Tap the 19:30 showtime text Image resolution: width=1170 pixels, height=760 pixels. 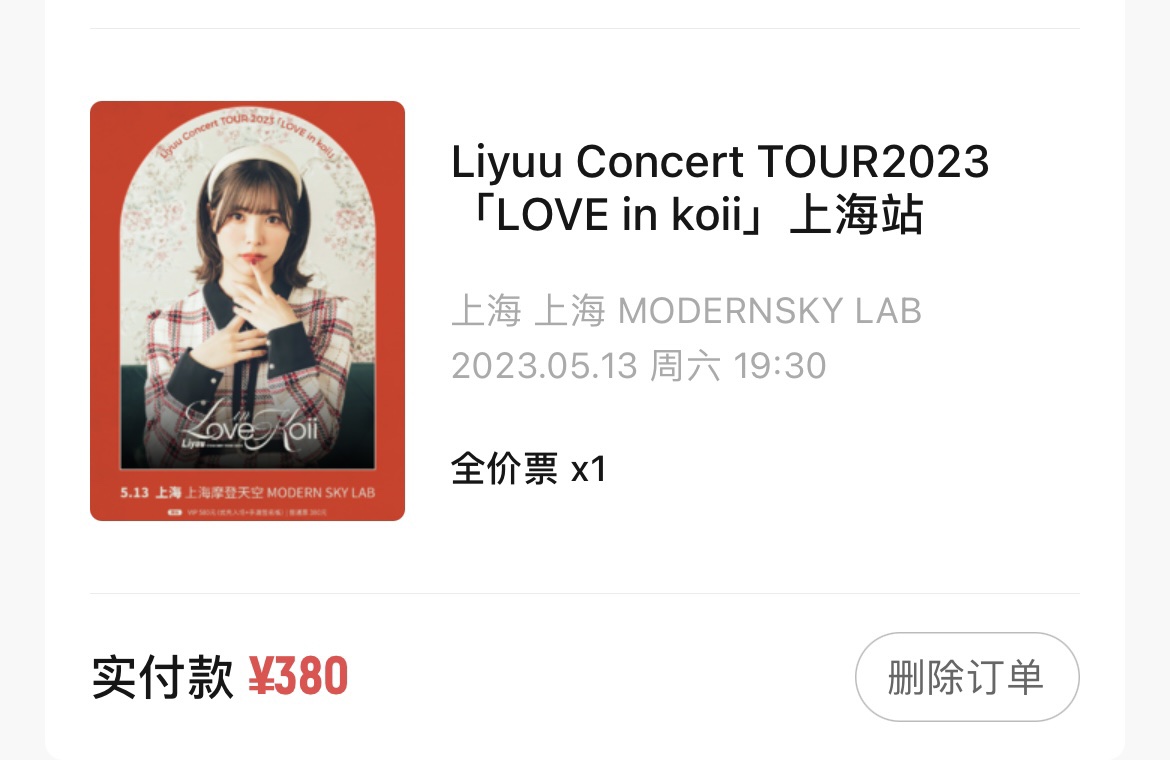tap(780, 365)
